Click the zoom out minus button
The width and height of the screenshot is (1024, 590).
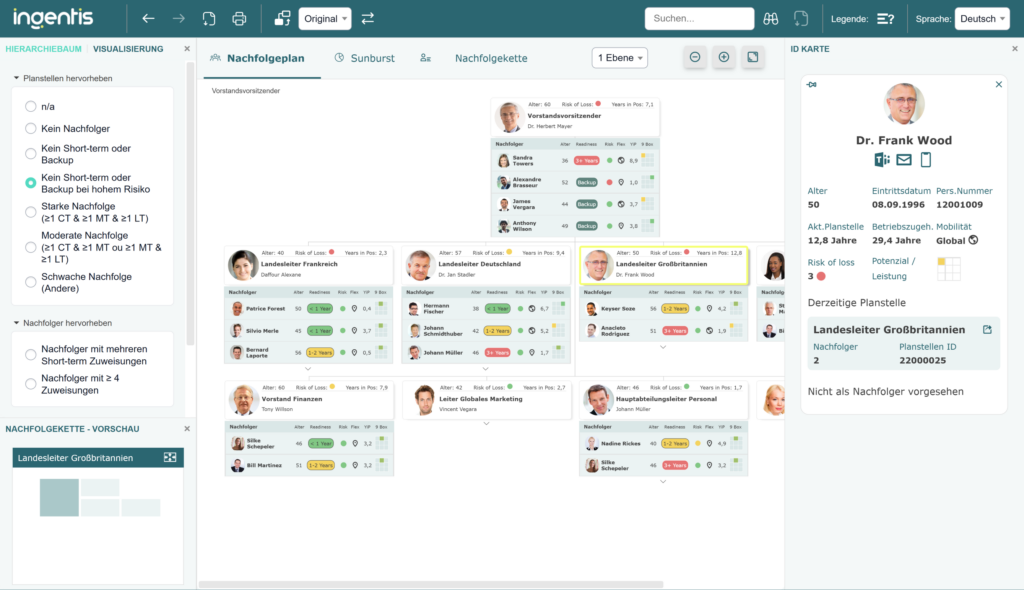click(695, 57)
